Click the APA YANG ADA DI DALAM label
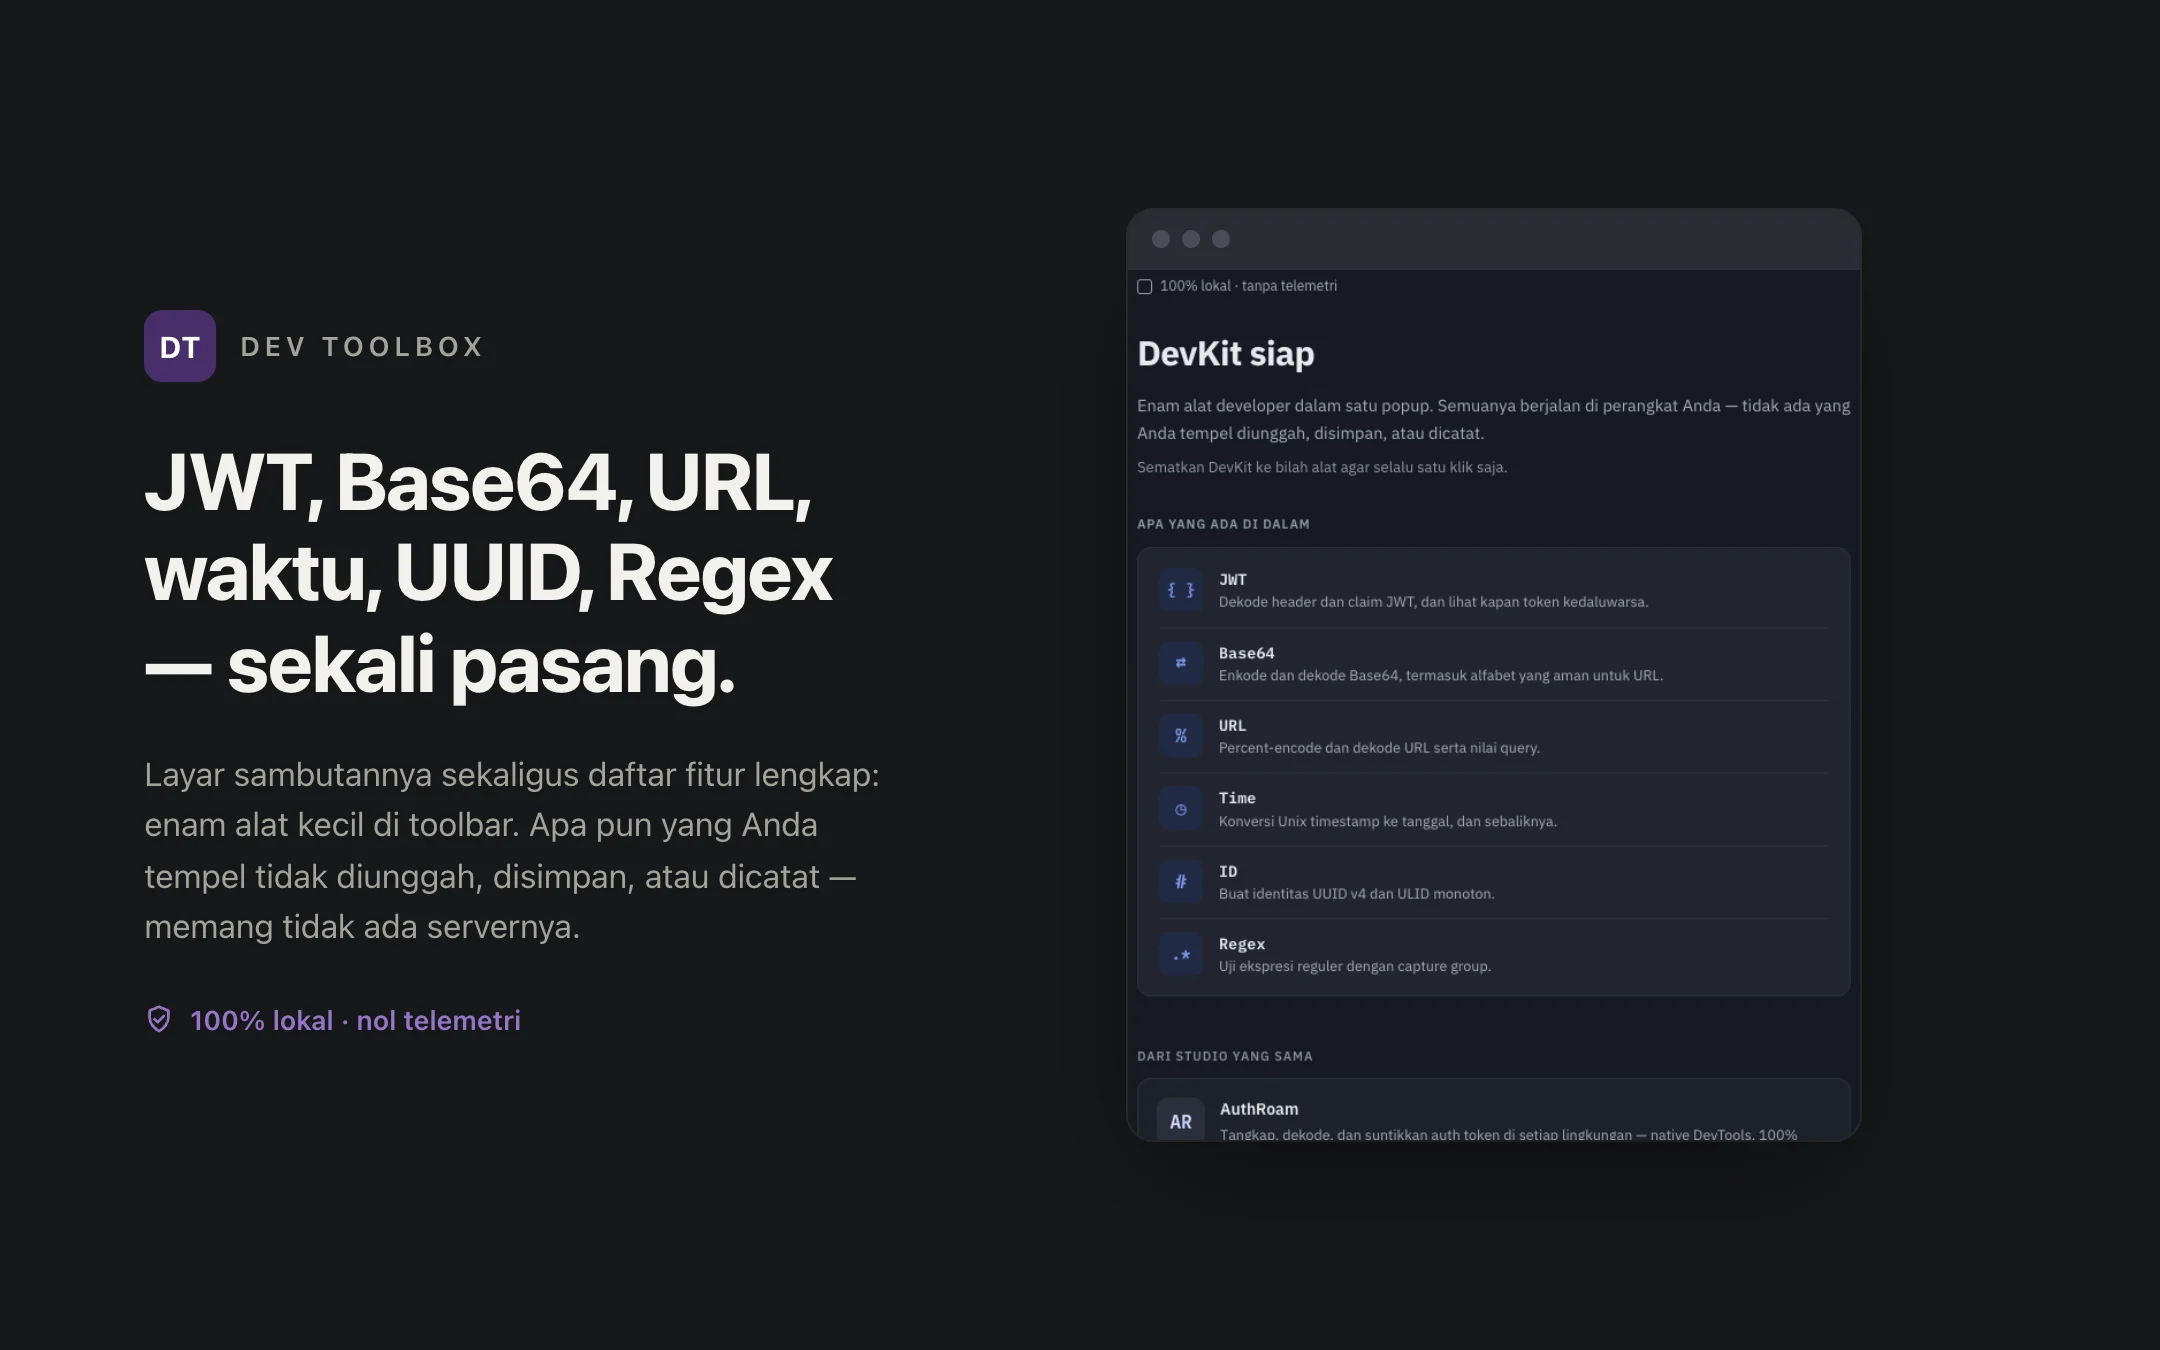This screenshot has width=2160, height=1350. coord(1223,524)
